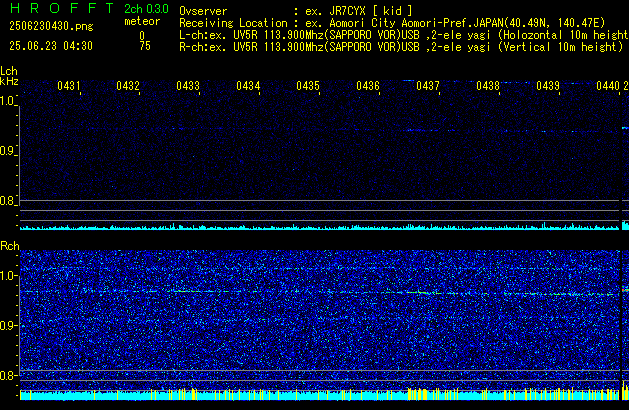Click the date stamp 25.06.23 04:30
629x410 pixels.
point(51,46)
